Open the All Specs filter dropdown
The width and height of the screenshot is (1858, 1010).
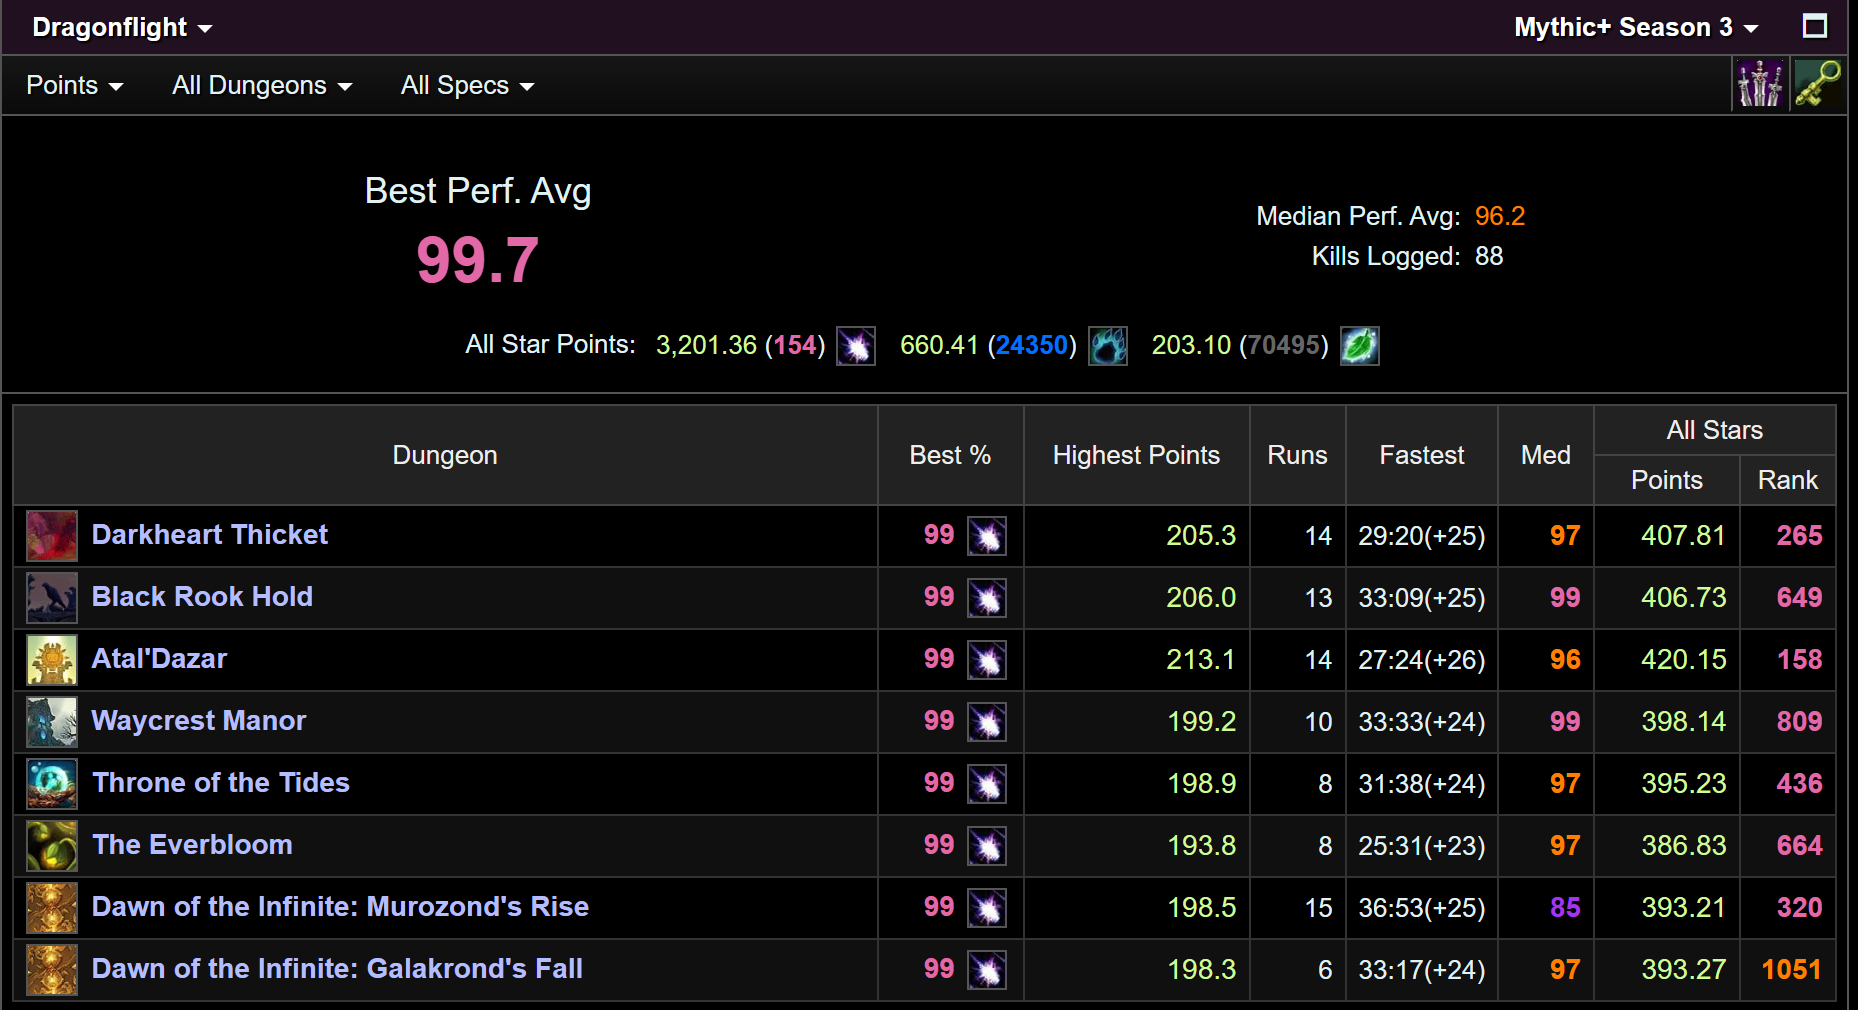tap(467, 85)
